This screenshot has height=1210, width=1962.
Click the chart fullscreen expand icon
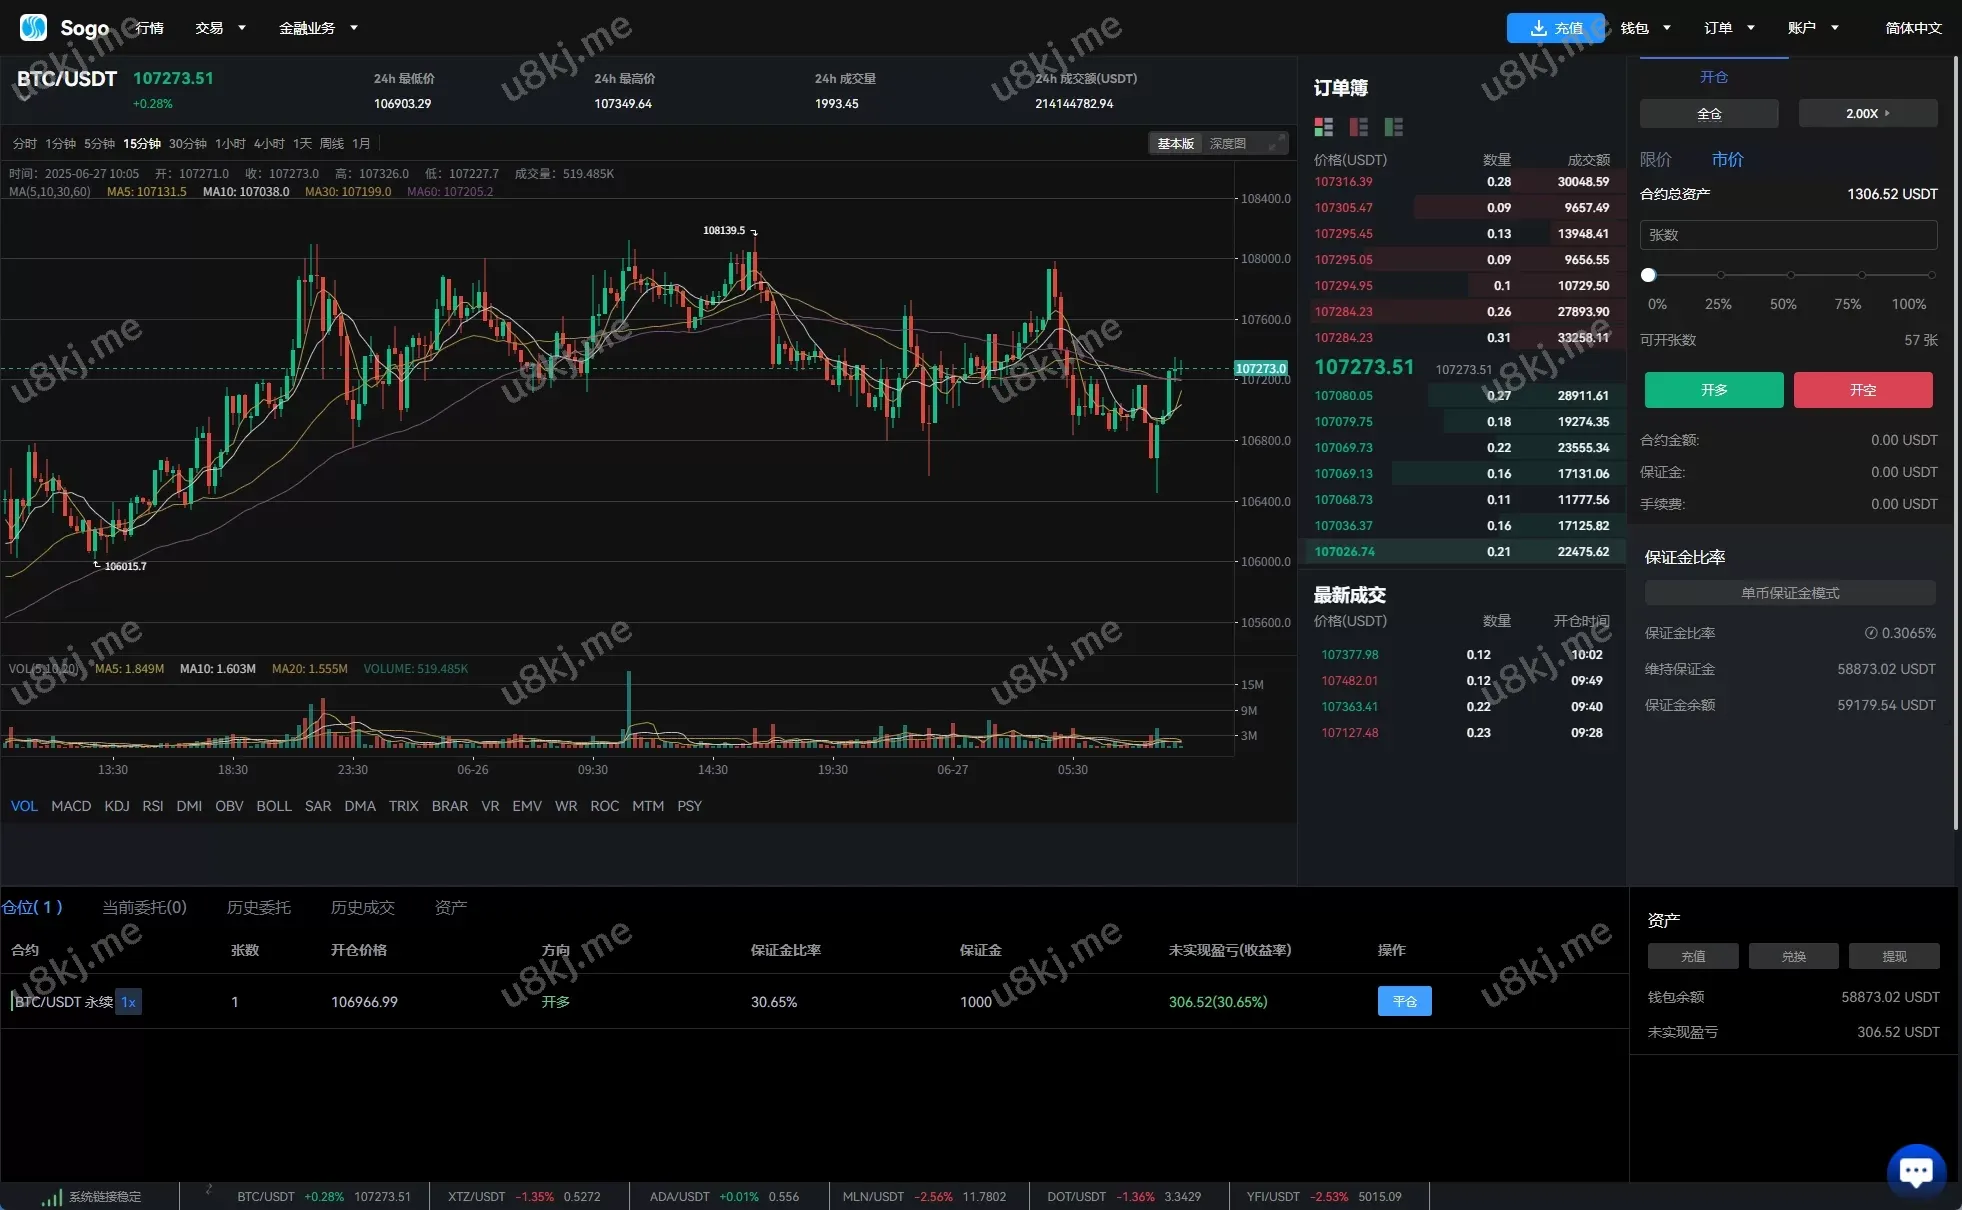[1275, 144]
